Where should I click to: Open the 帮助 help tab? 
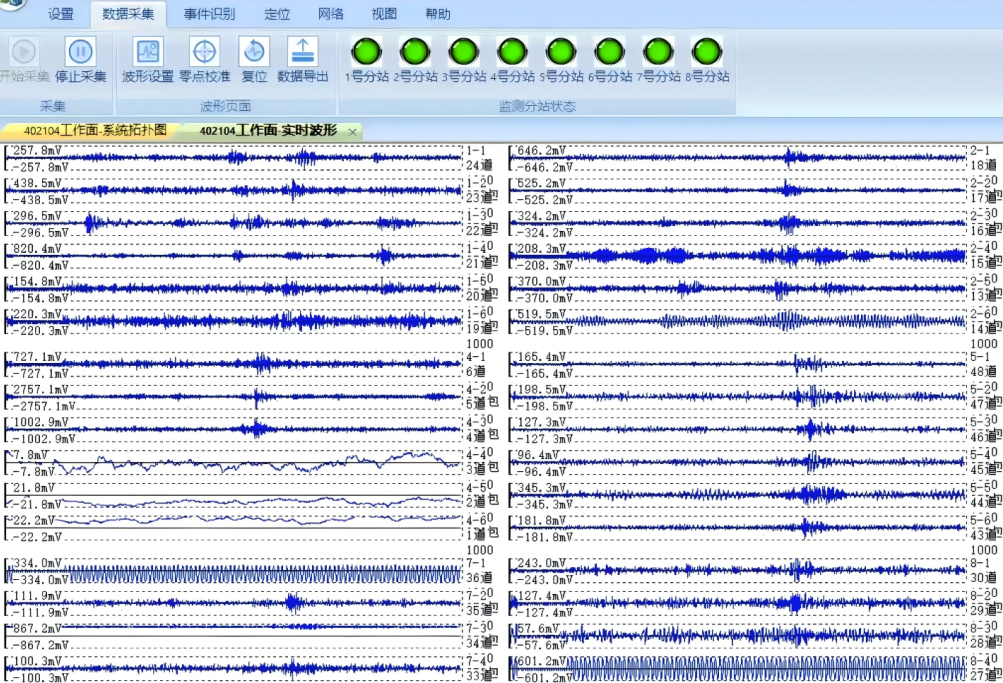pos(437,14)
